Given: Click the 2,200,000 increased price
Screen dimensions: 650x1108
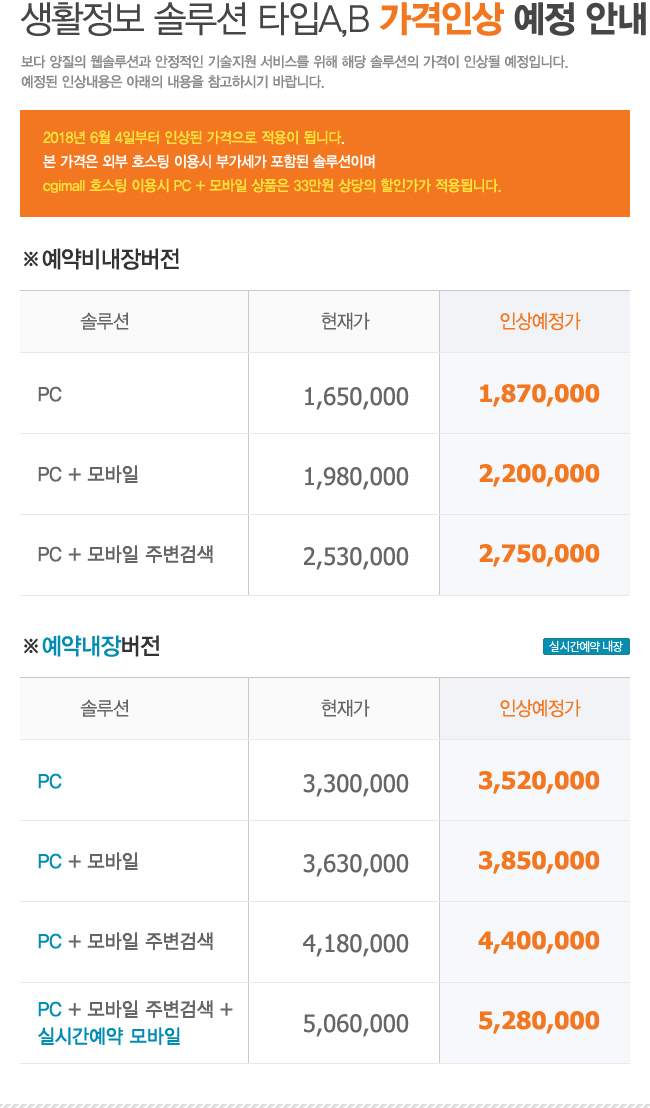Looking at the screenshot, I should [x=539, y=474].
